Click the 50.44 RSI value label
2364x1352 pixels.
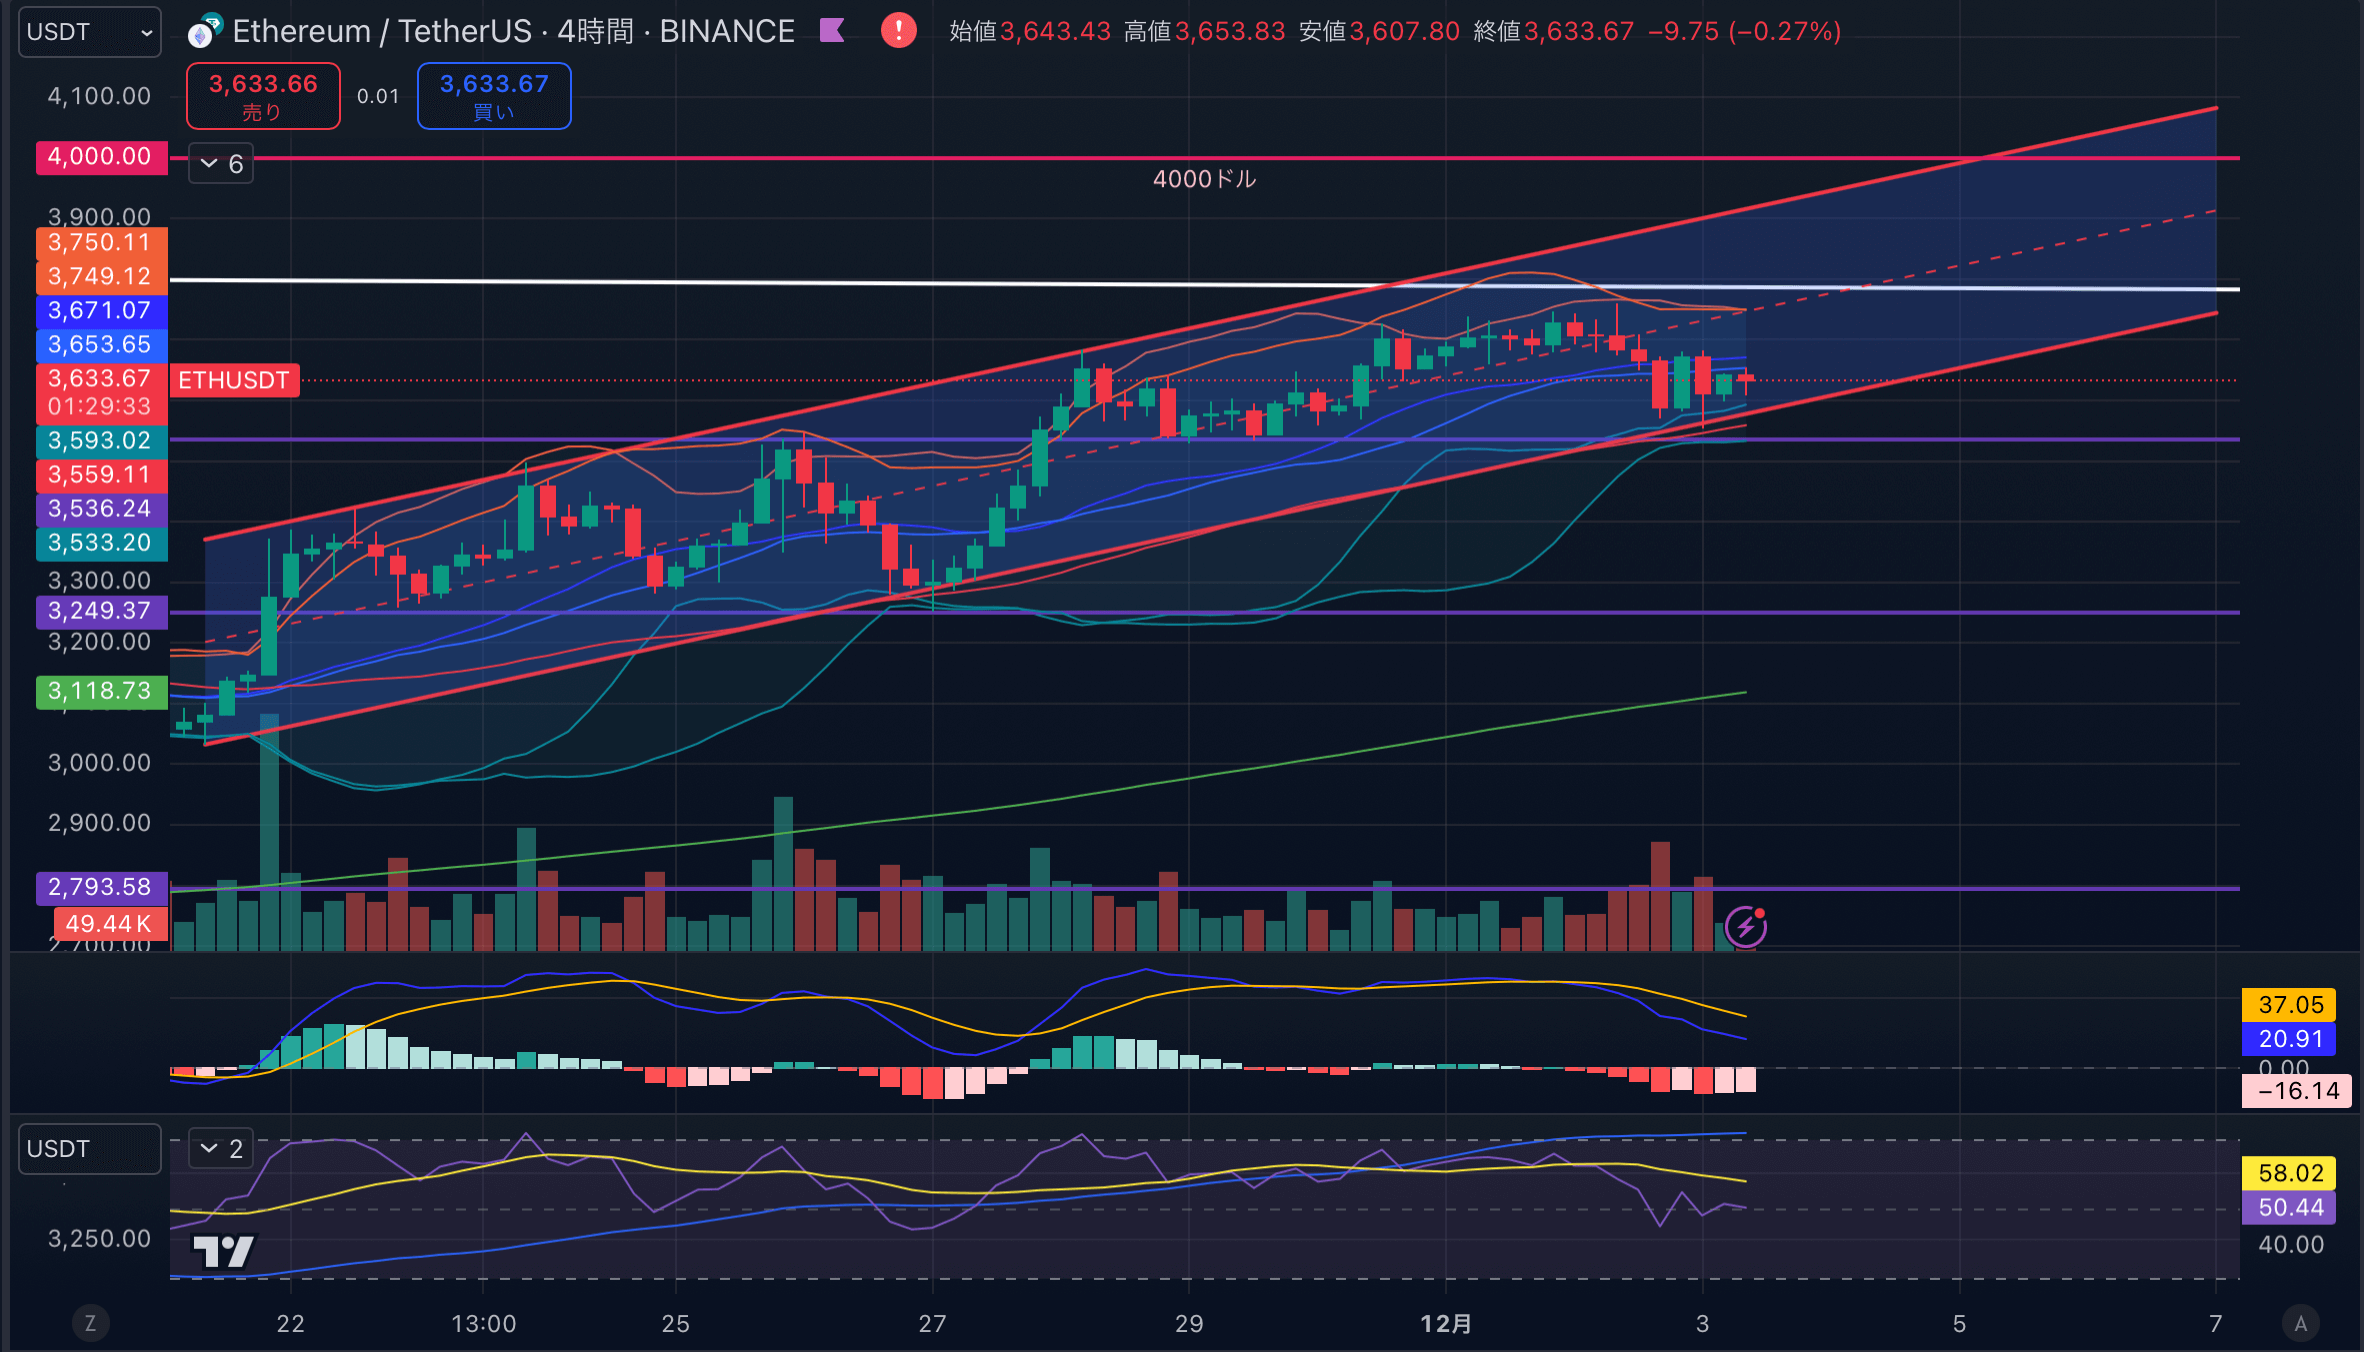click(x=2289, y=1207)
